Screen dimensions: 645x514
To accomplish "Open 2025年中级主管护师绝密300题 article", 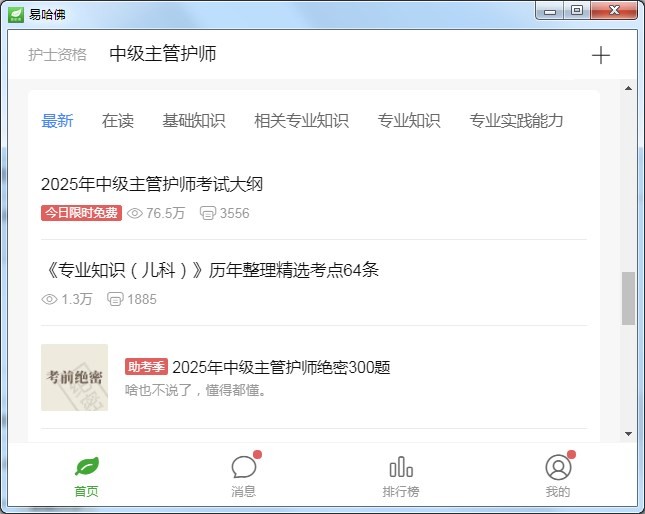I will click(x=281, y=367).
